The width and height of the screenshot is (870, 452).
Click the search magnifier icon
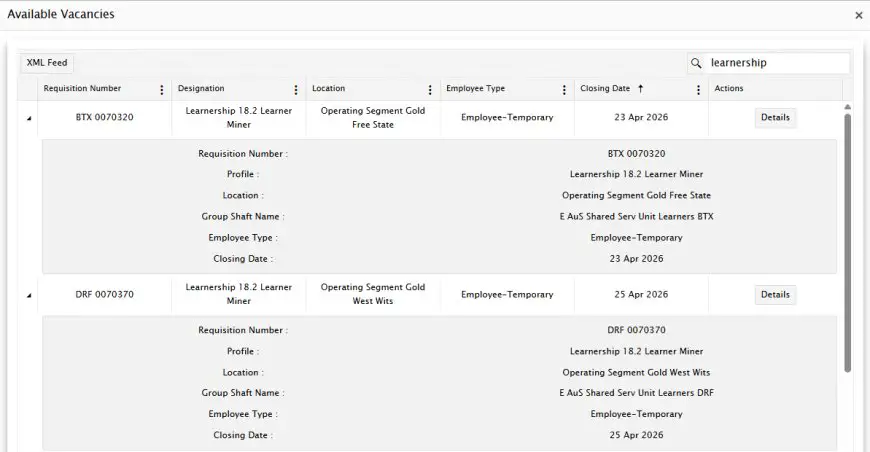click(x=696, y=63)
